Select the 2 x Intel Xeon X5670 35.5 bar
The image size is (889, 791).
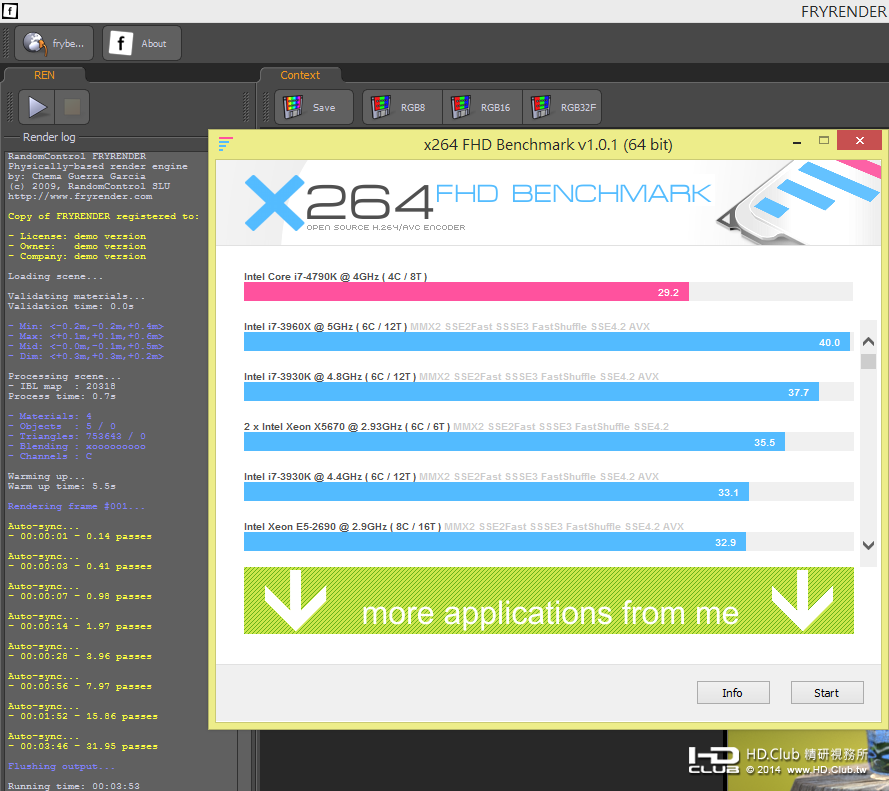(x=514, y=442)
